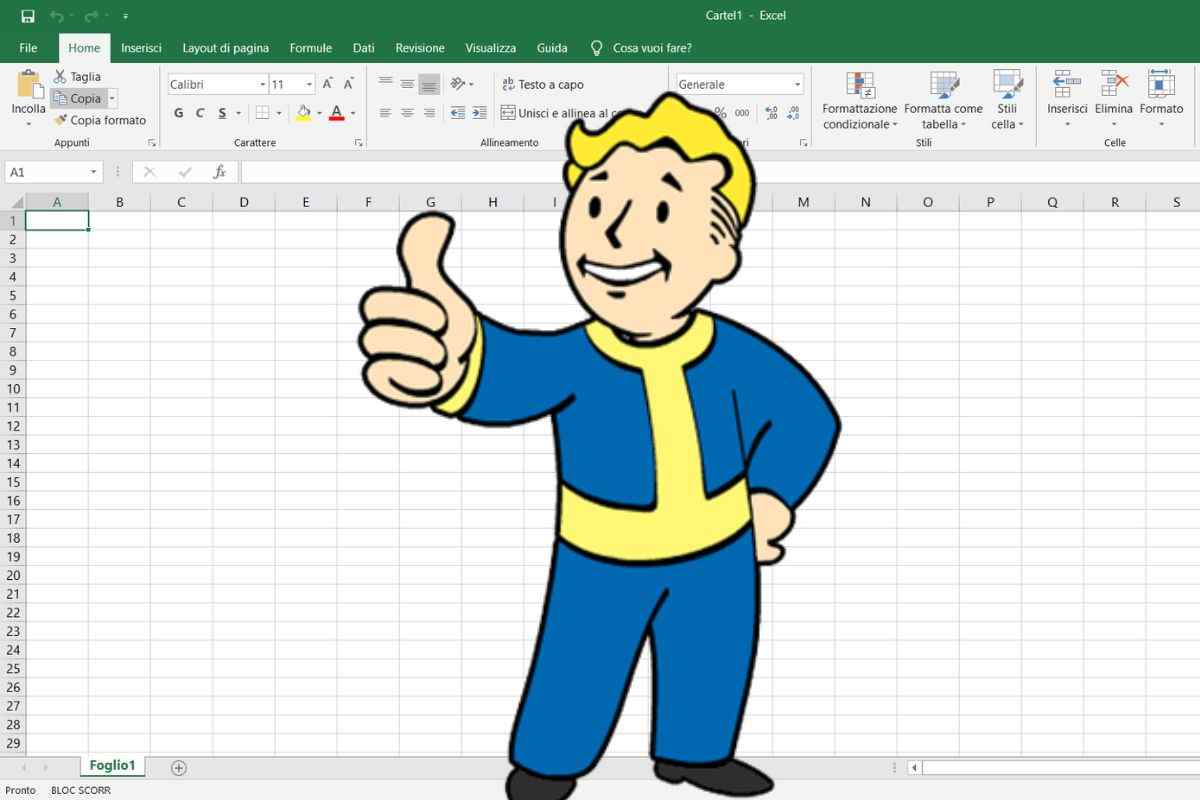Viewport: 1200px width, 800px height.
Task: Click the increase indent icon
Action: (x=481, y=113)
